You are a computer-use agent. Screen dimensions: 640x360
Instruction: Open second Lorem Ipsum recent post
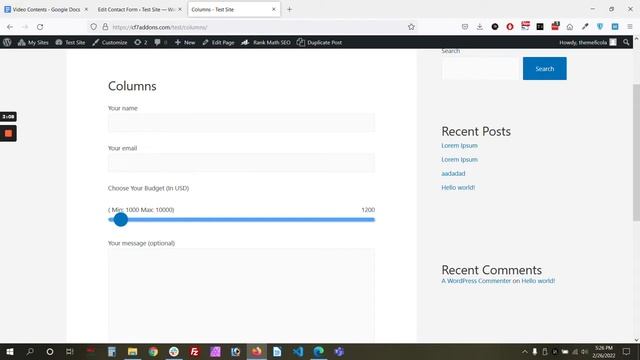point(459,160)
